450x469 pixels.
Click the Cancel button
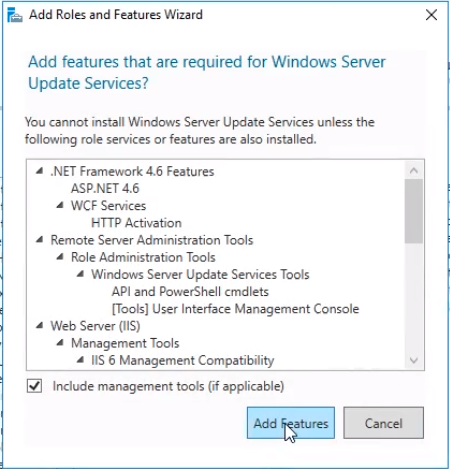tap(384, 423)
